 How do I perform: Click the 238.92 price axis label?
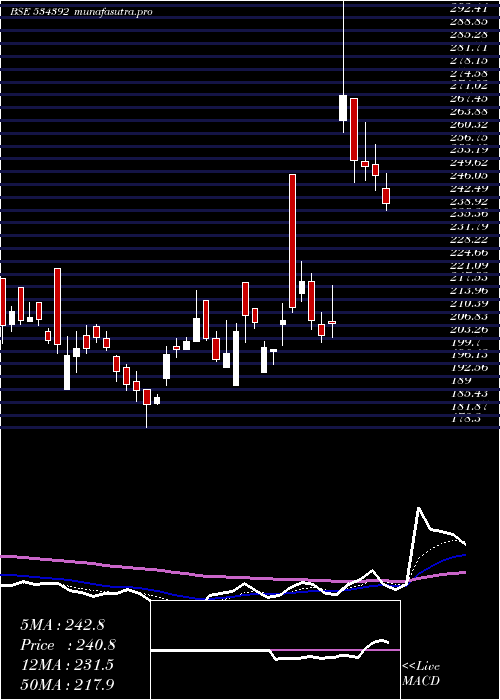[x=470, y=201]
